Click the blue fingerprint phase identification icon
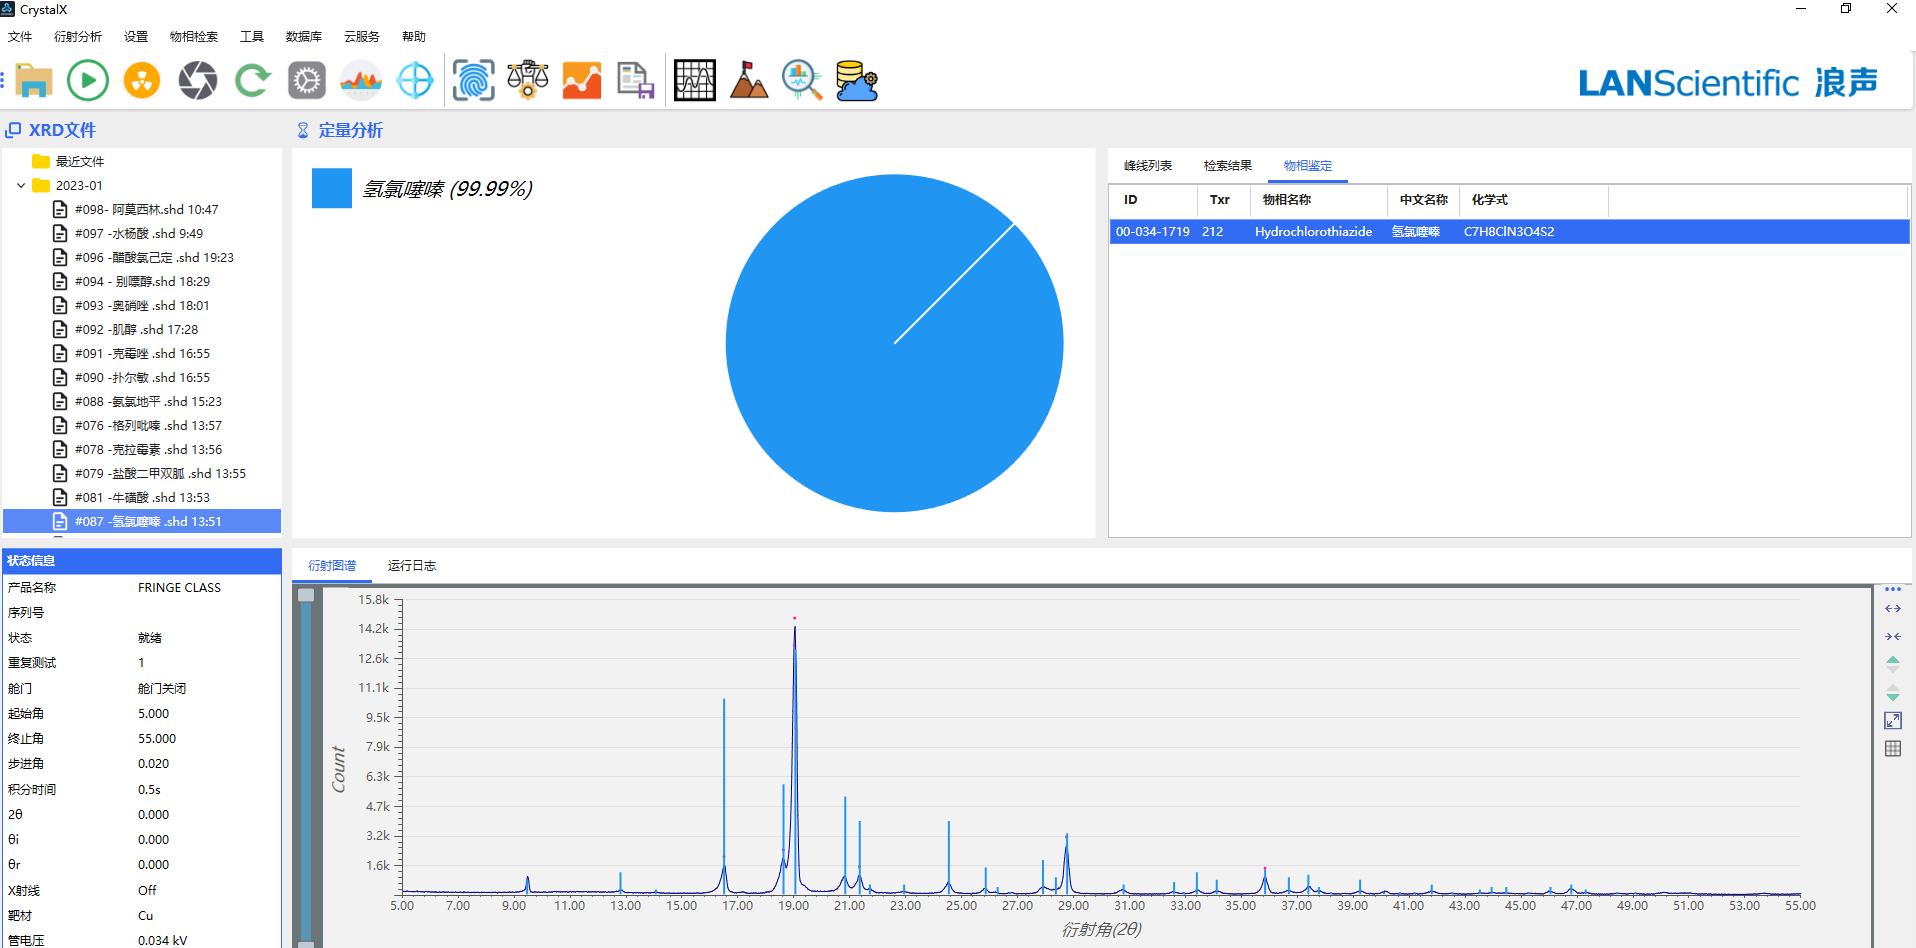This screenshot has height=948, width=1916. click(x=473, y=80)
